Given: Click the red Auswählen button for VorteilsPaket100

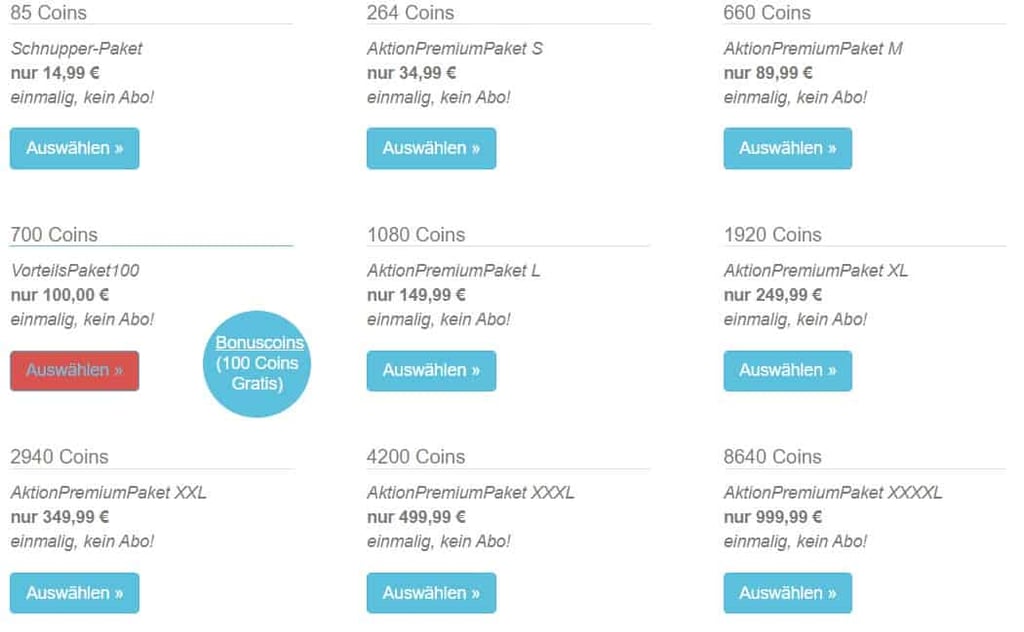Looking at the screenshot, I should coord(74,371).
